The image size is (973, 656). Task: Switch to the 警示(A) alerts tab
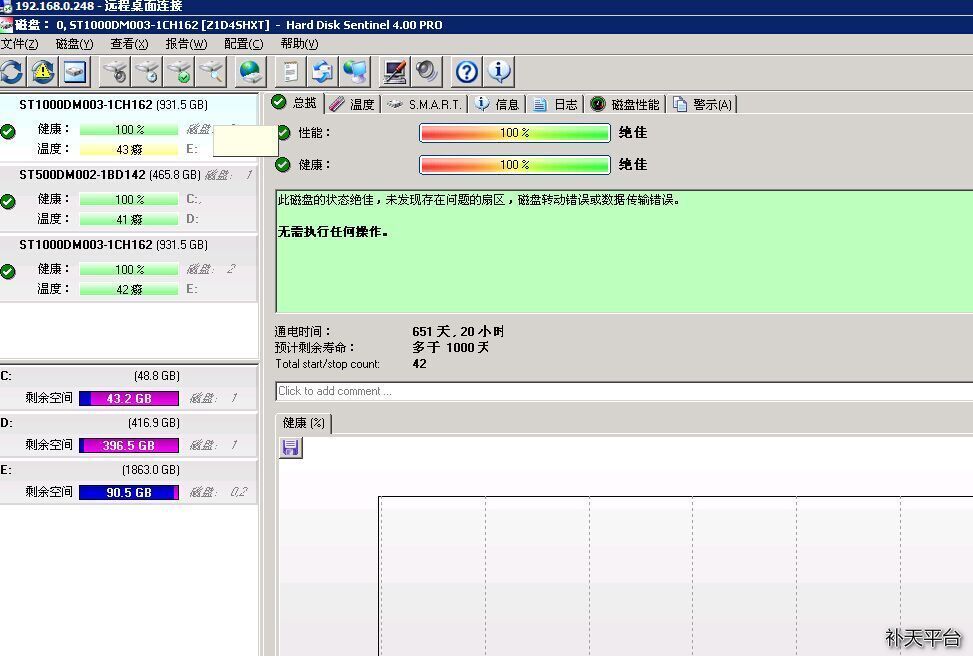point(702,105)
